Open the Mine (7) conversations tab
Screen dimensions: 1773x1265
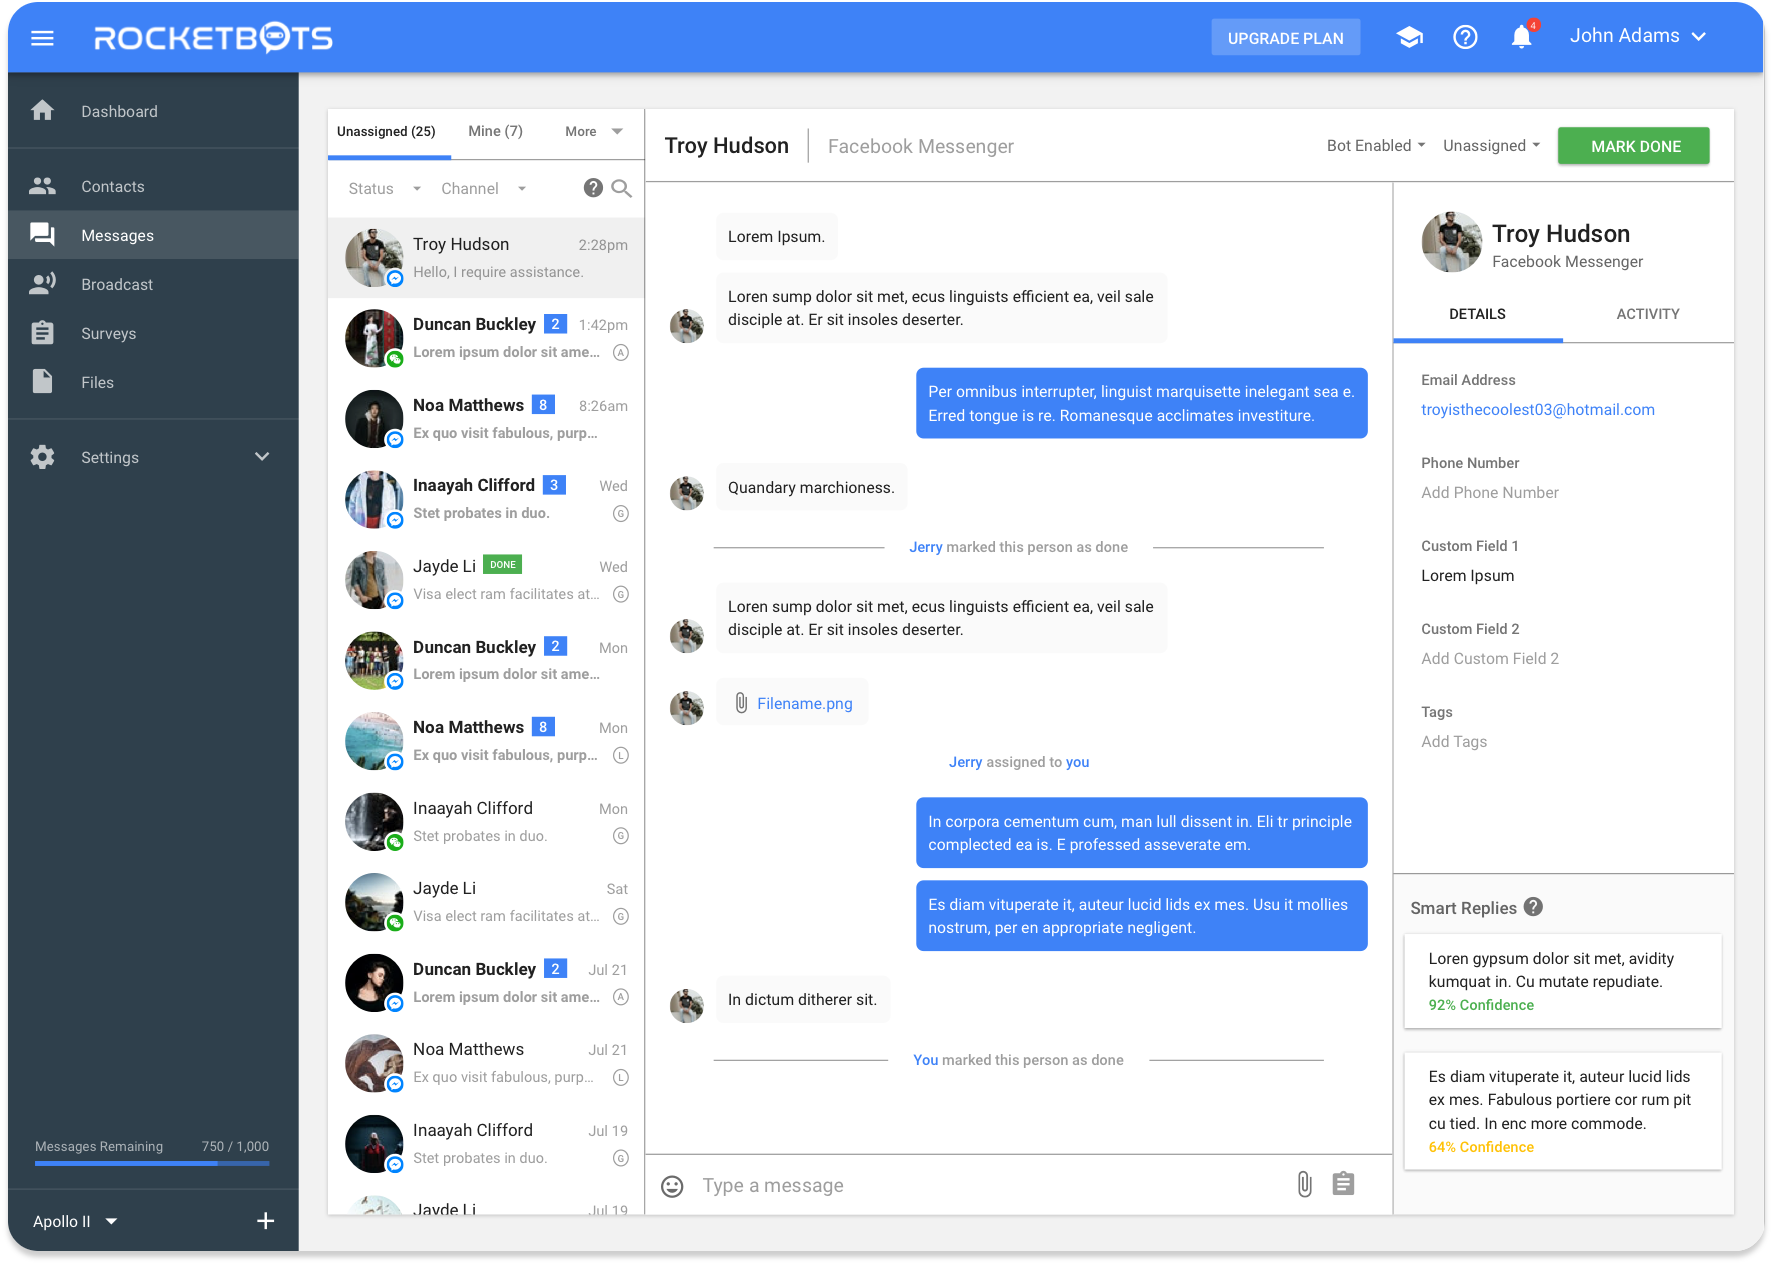point(495,131)
